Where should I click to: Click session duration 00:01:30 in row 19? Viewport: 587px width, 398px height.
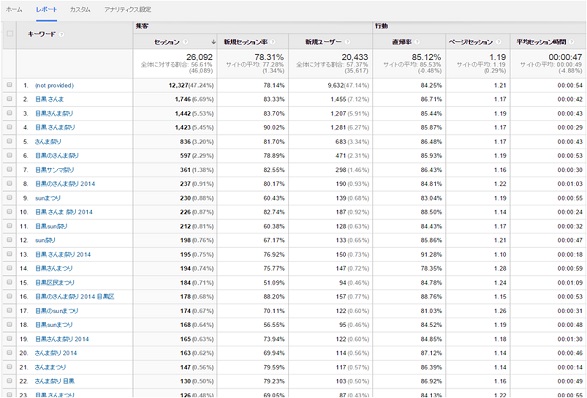click(570, 339)
